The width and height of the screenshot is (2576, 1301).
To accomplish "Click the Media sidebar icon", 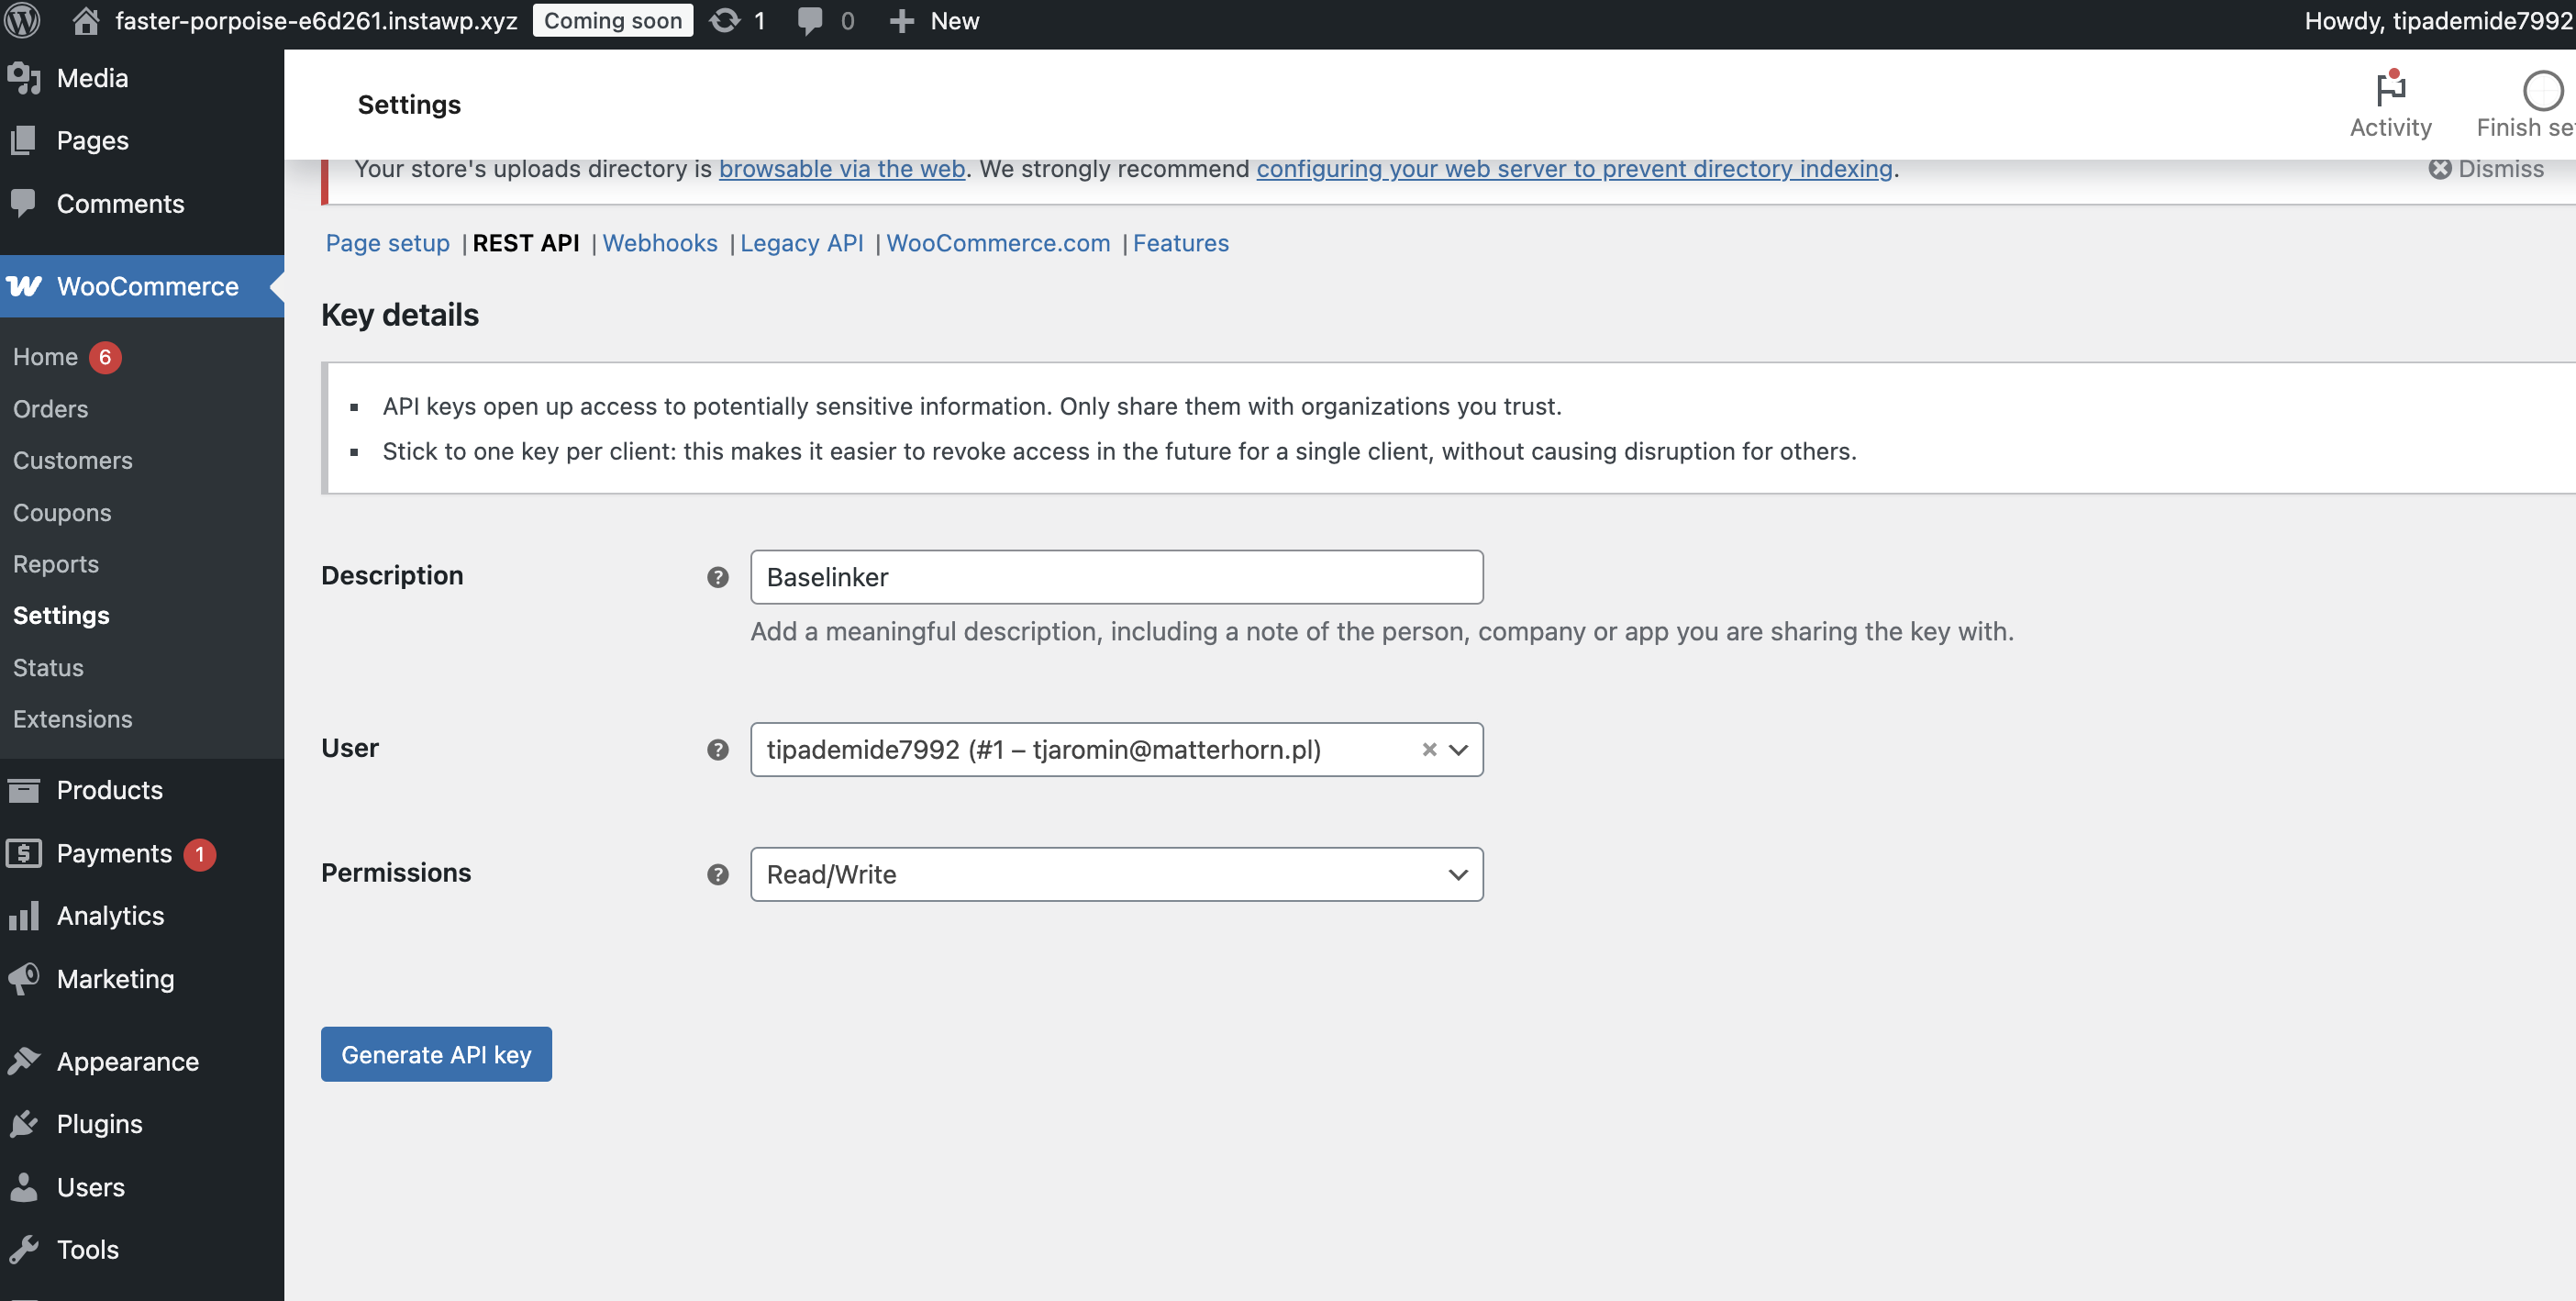I will [x=24, y=78].
